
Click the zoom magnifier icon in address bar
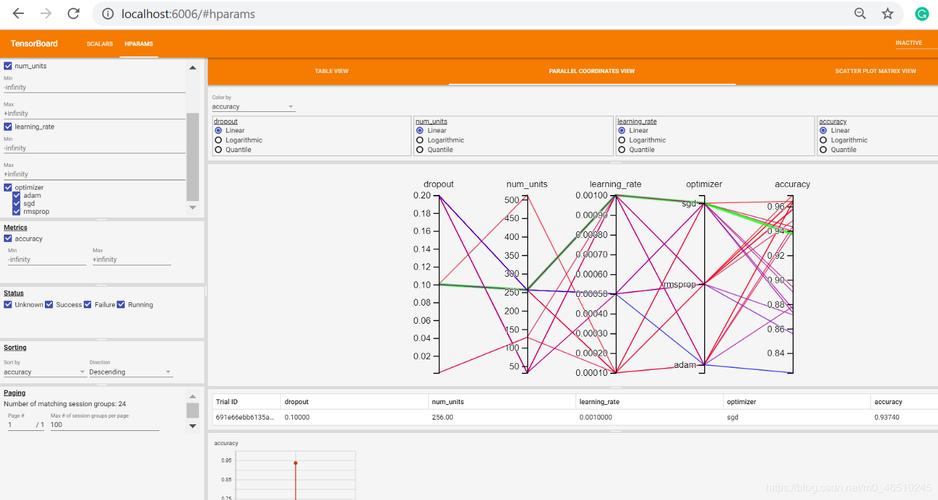(860, 13)
